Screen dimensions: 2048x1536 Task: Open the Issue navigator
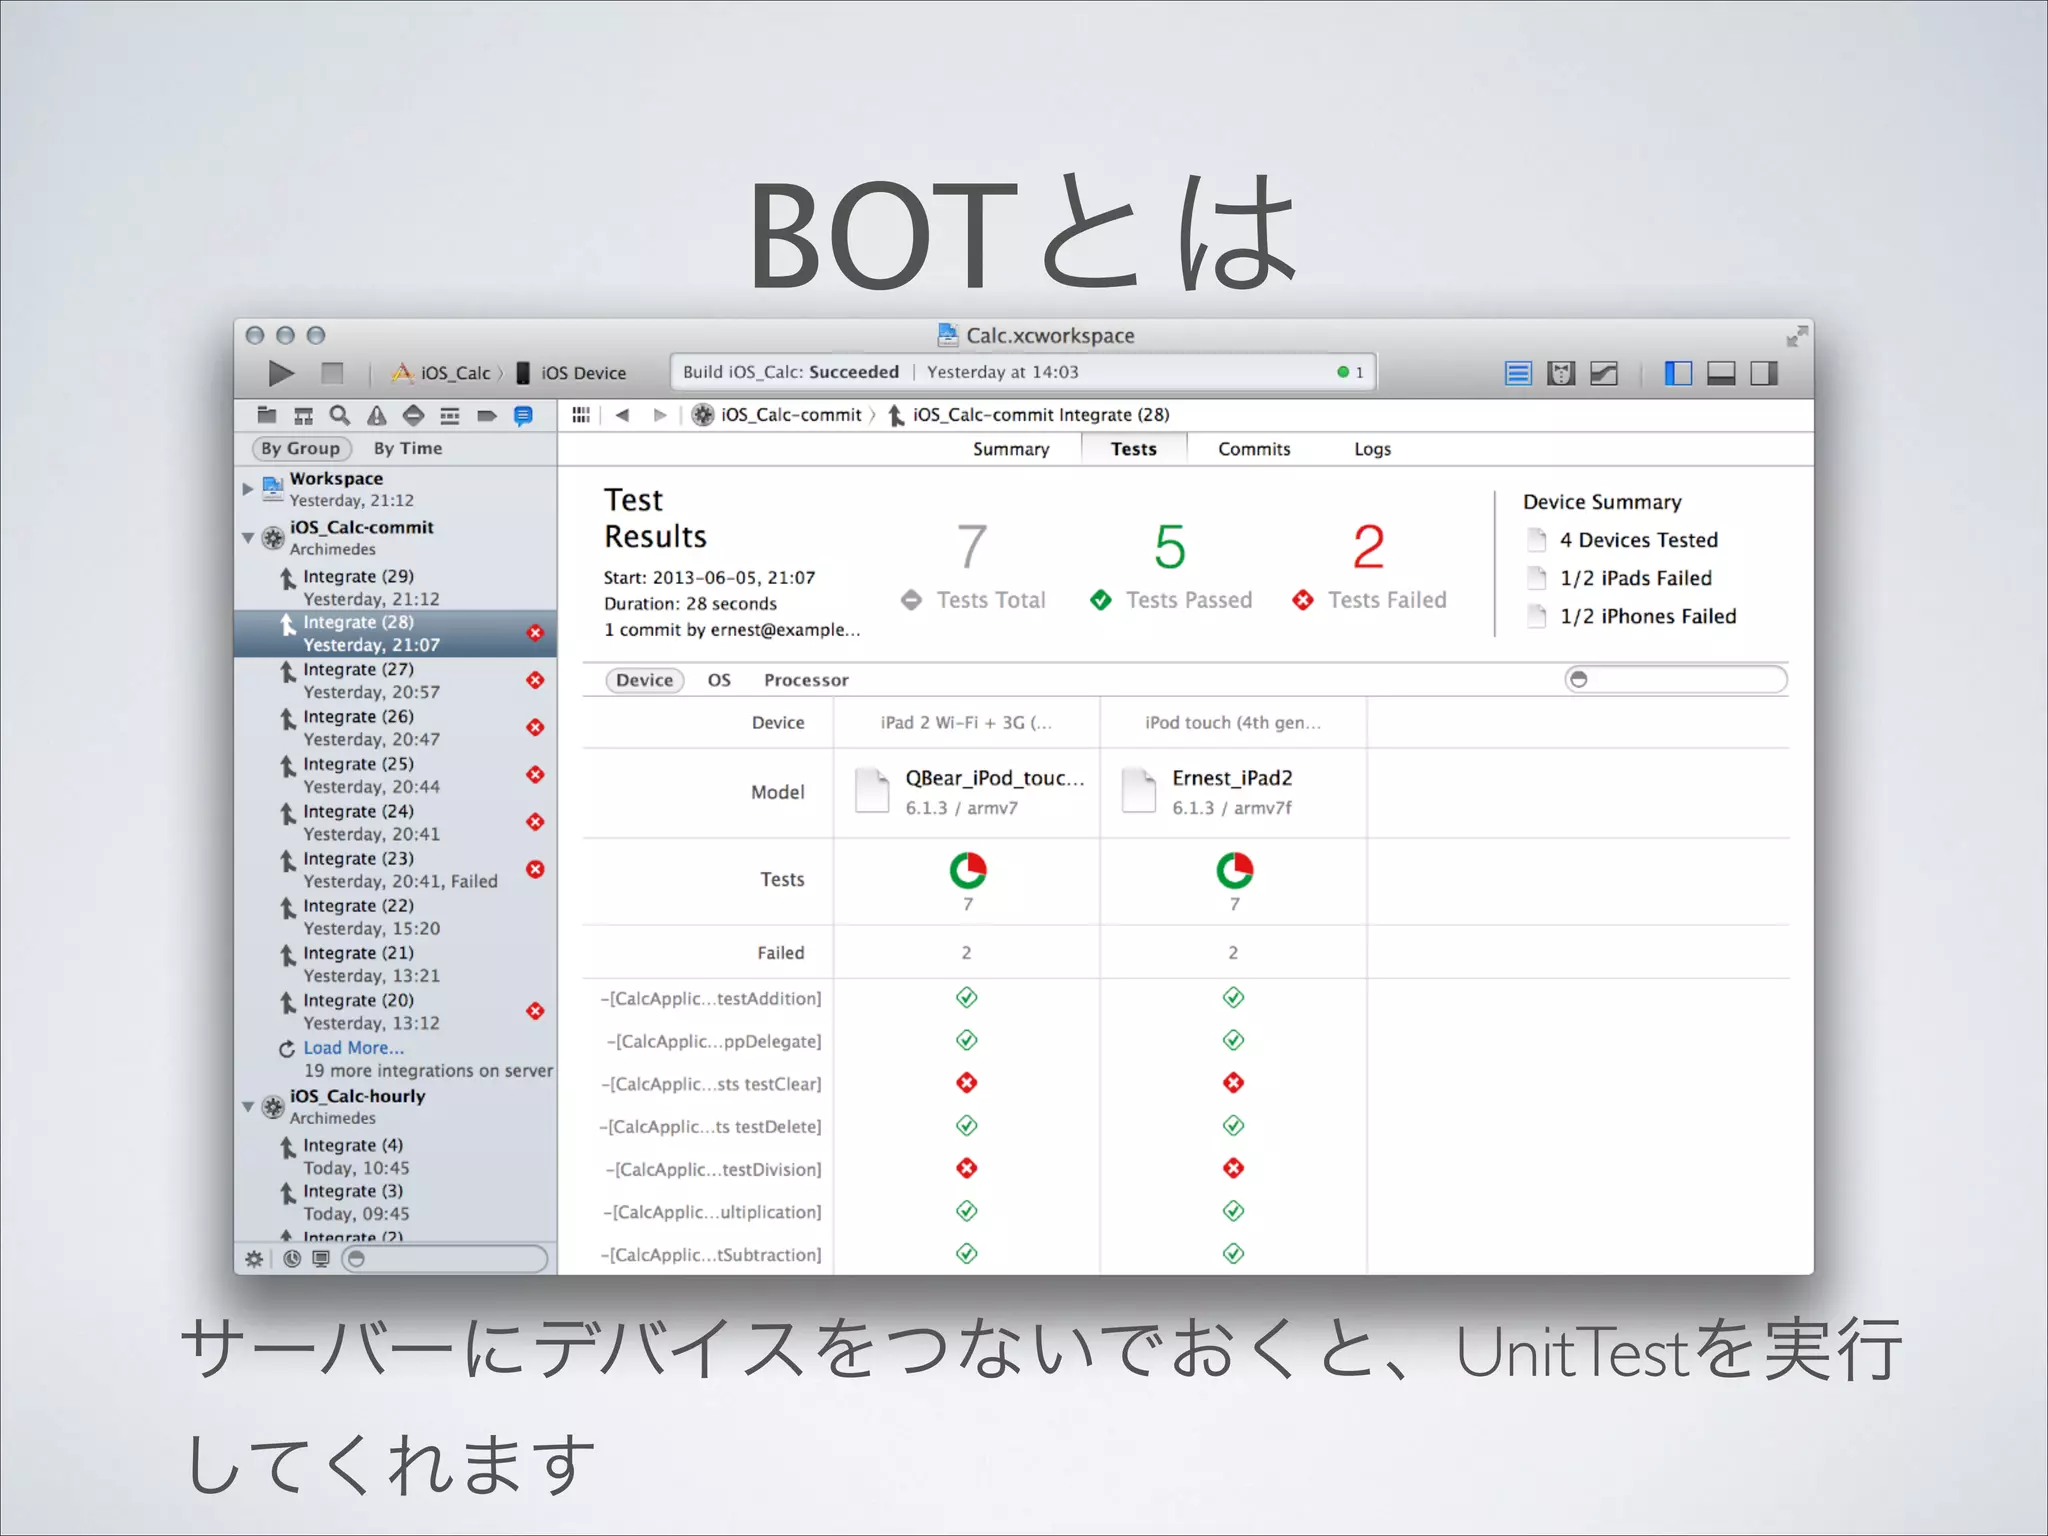(376, 415)
